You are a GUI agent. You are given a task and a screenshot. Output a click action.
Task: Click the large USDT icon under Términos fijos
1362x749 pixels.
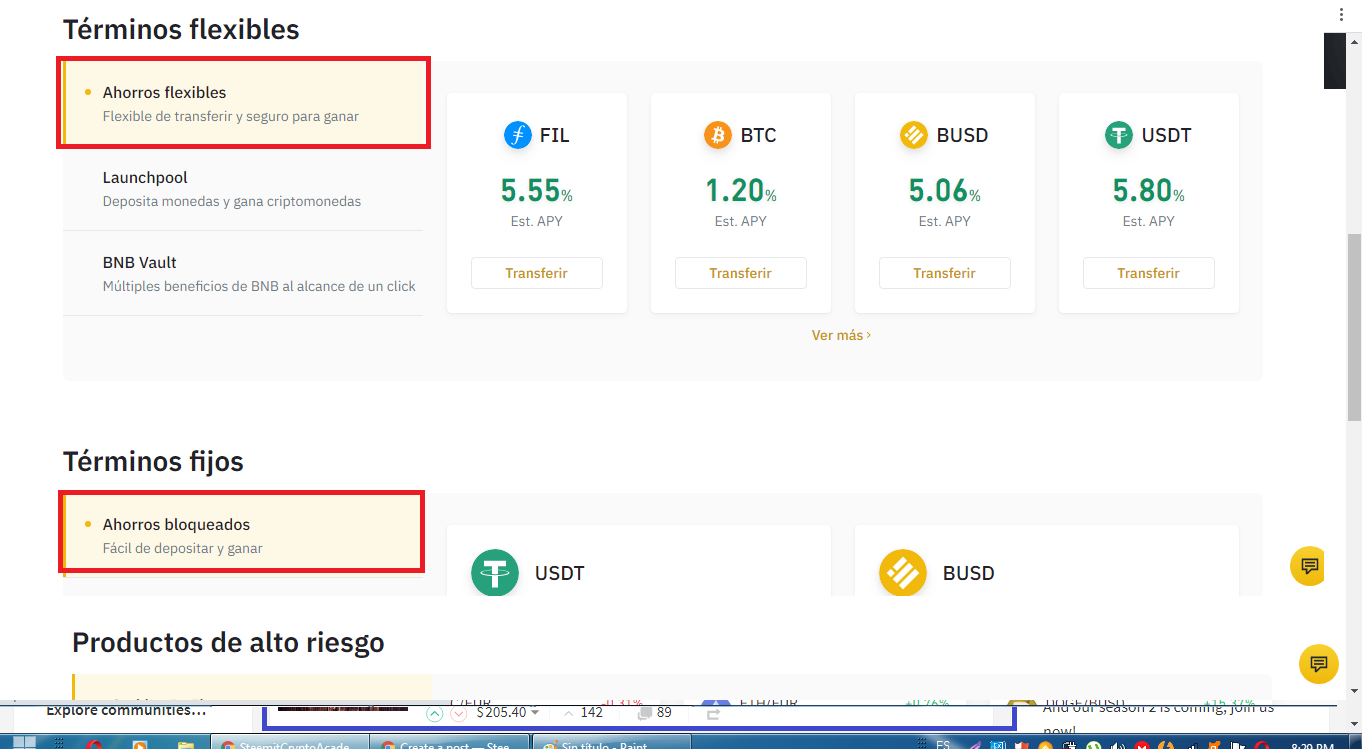pyautogui.click(x=495, y=573)
